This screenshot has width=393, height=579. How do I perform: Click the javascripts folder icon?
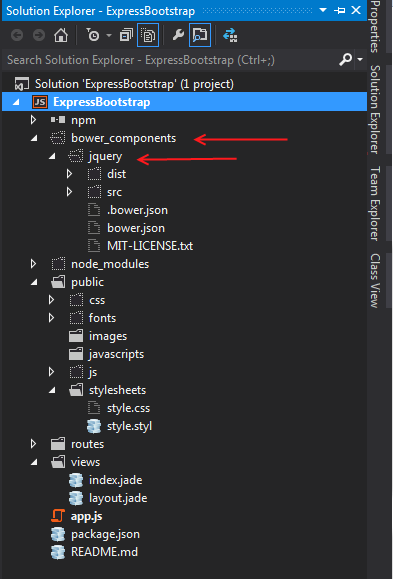76,354
